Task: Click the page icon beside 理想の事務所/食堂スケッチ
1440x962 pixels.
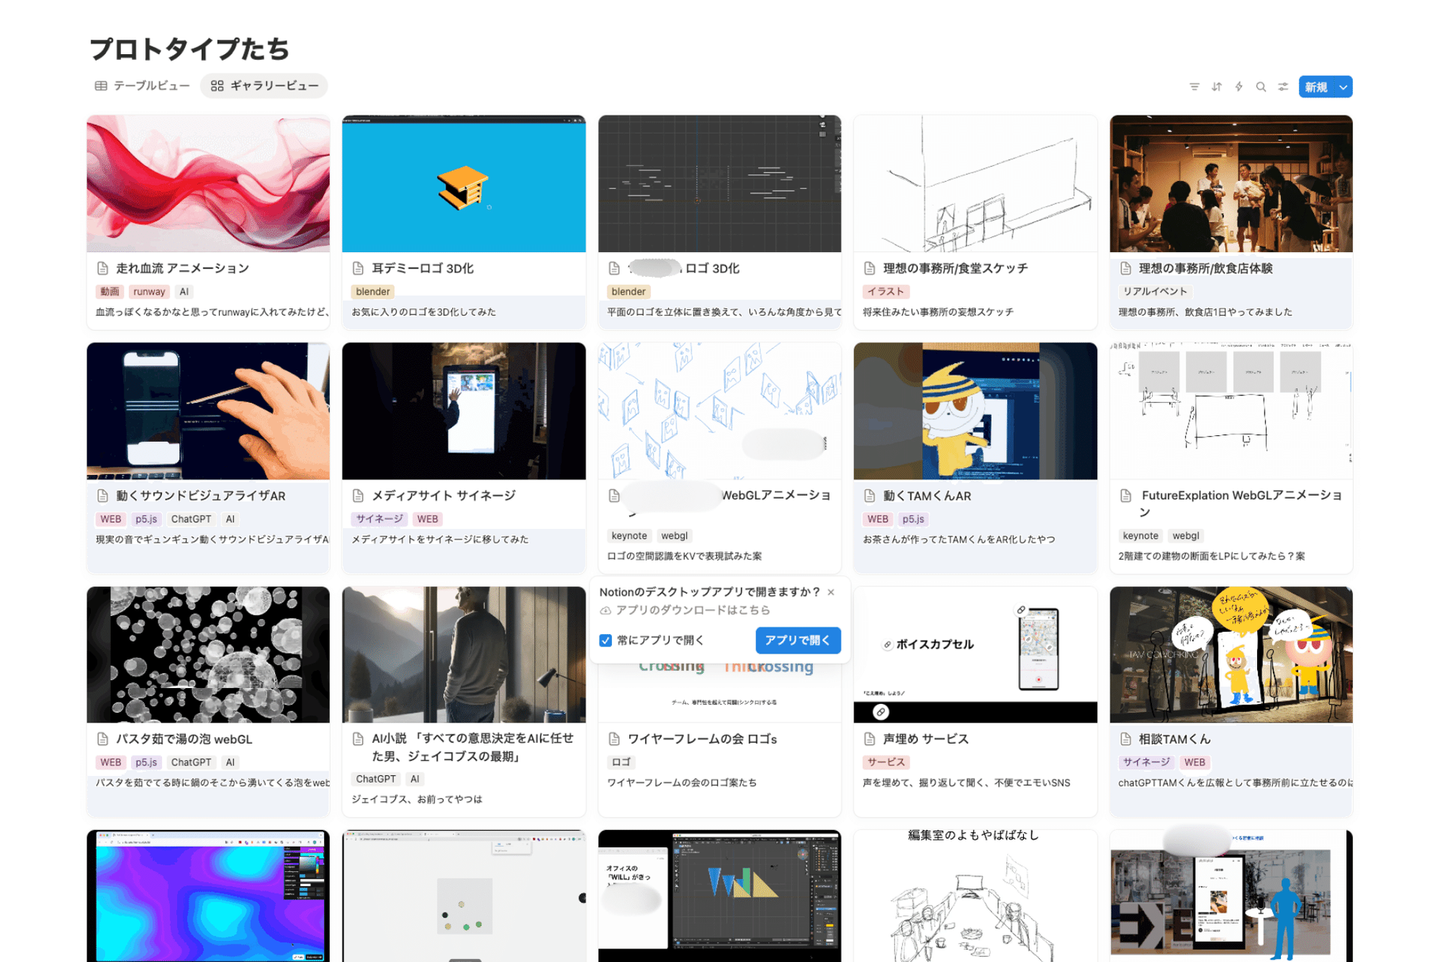Action: [x=870, y=268]
